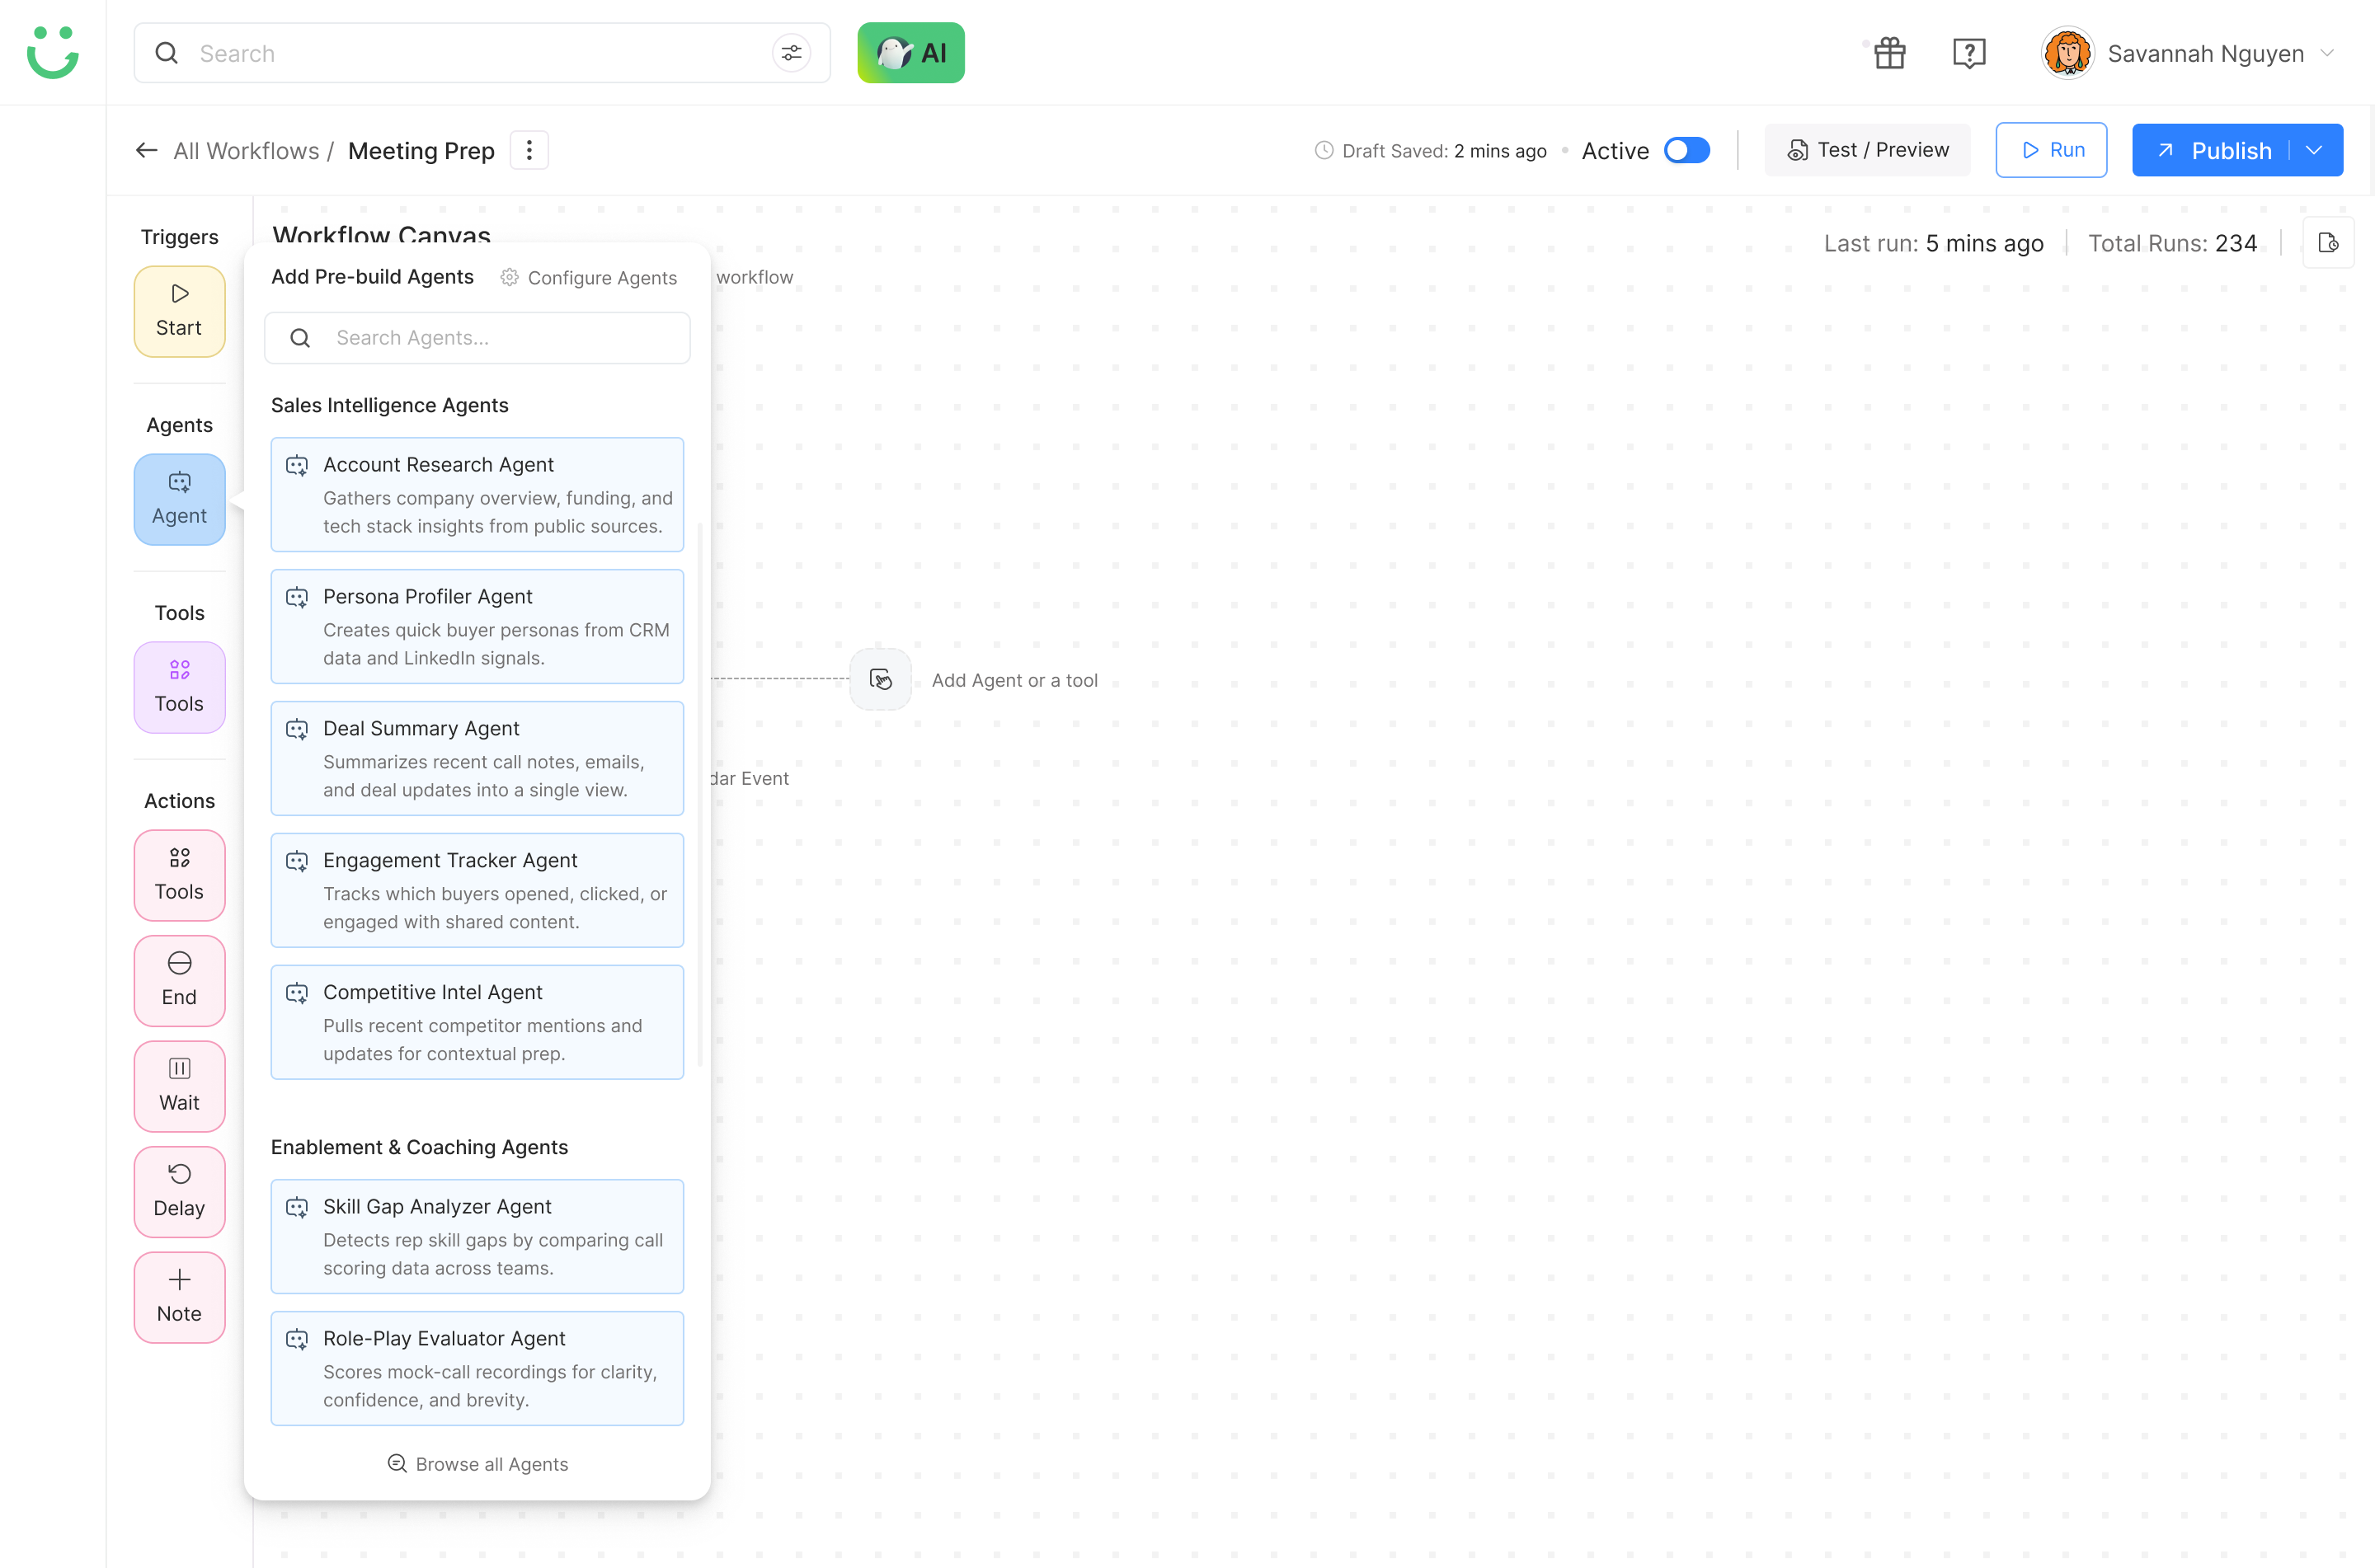Click the Add Agent or tool node
2375x1568 pixels.
point(880,680)
